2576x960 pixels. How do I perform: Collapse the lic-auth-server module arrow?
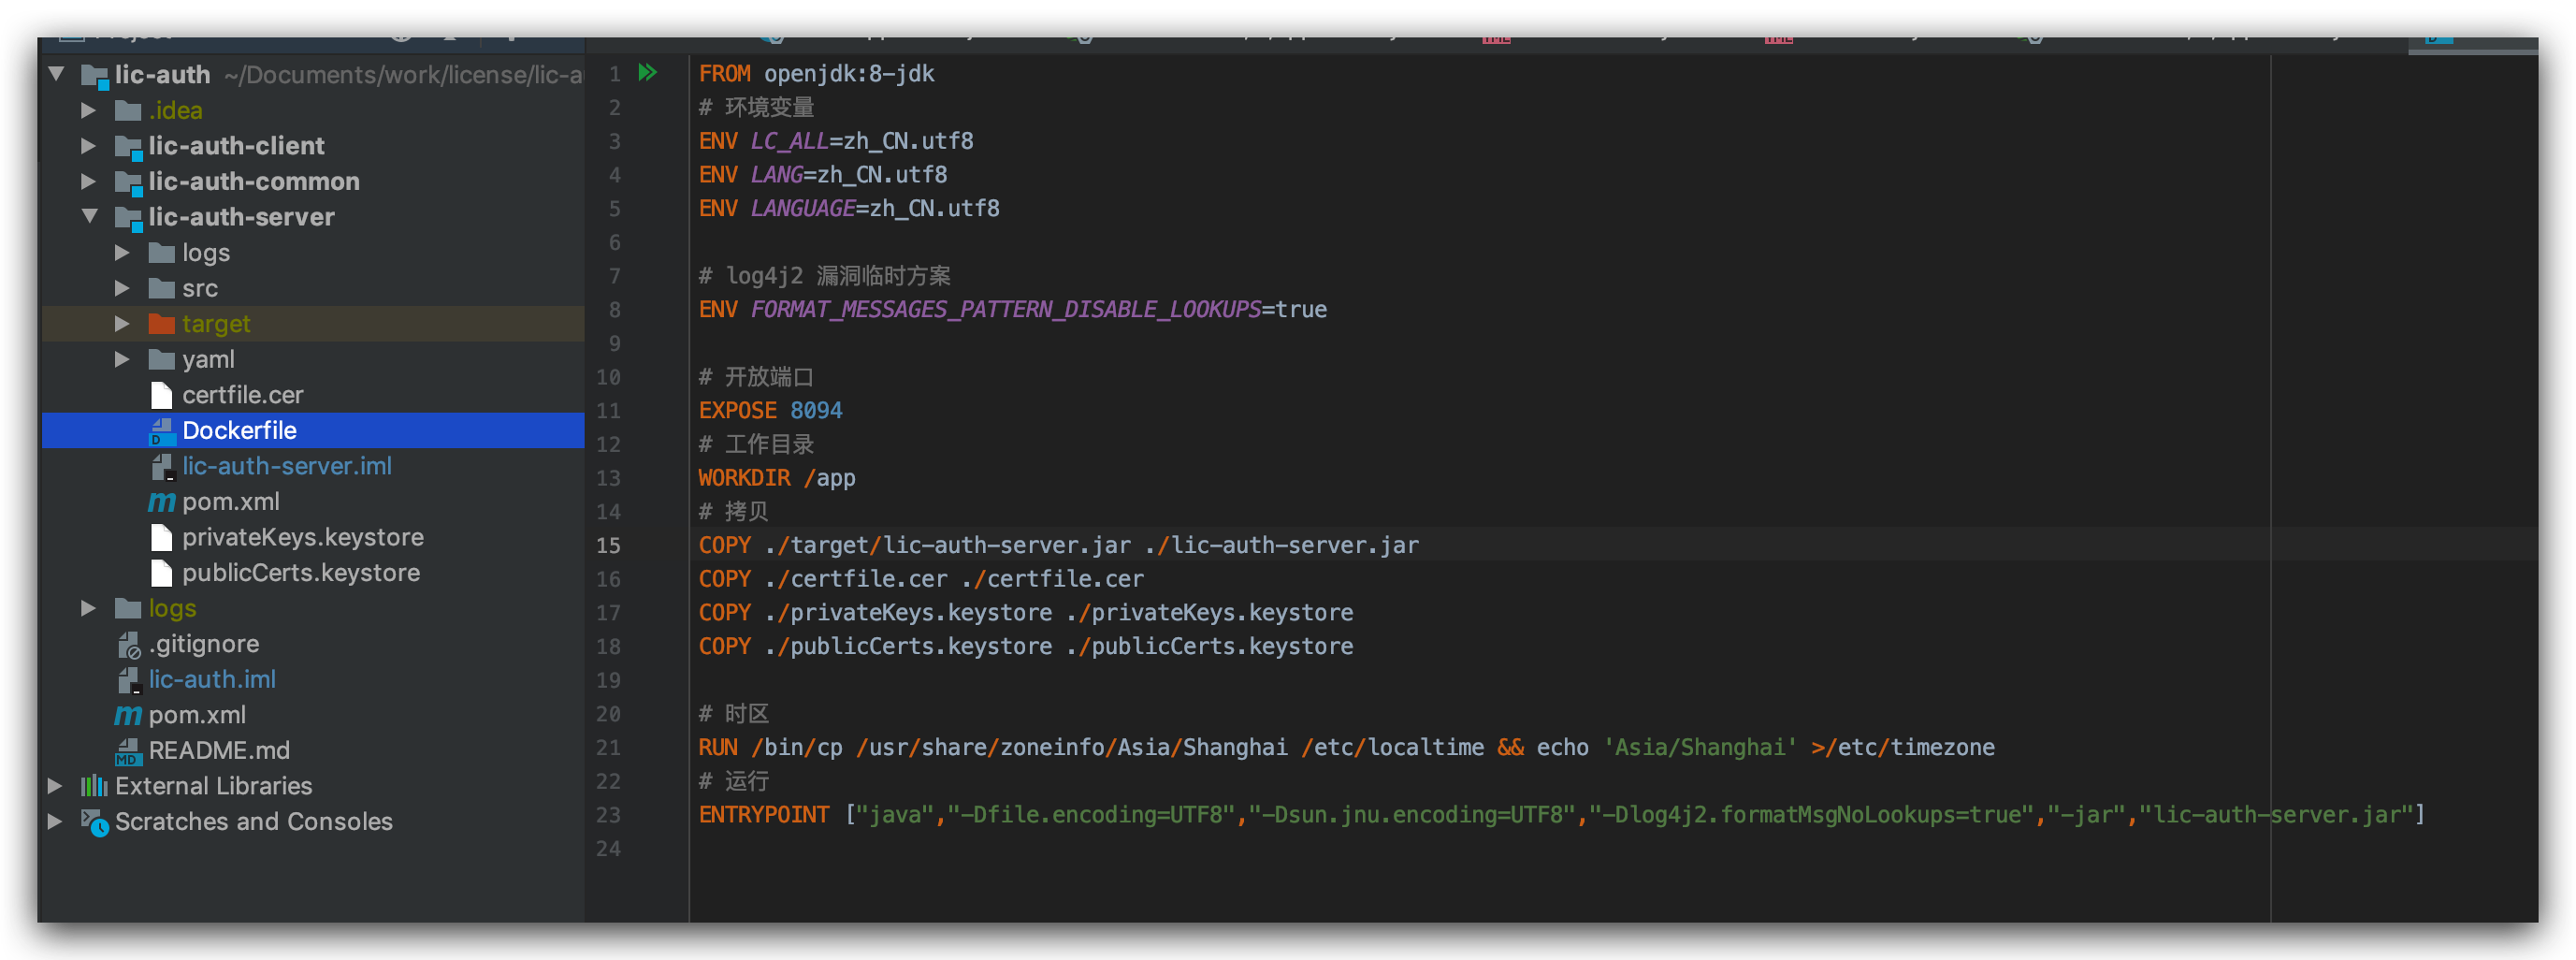tap(90, 216)
